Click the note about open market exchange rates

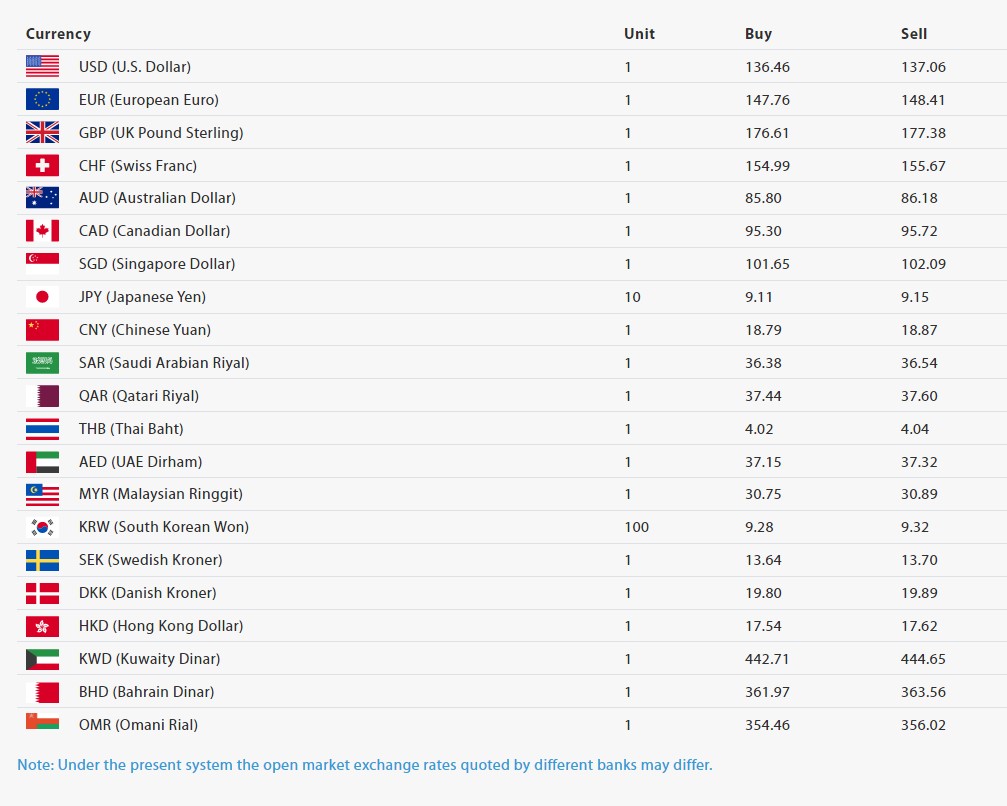coord(365,765)
